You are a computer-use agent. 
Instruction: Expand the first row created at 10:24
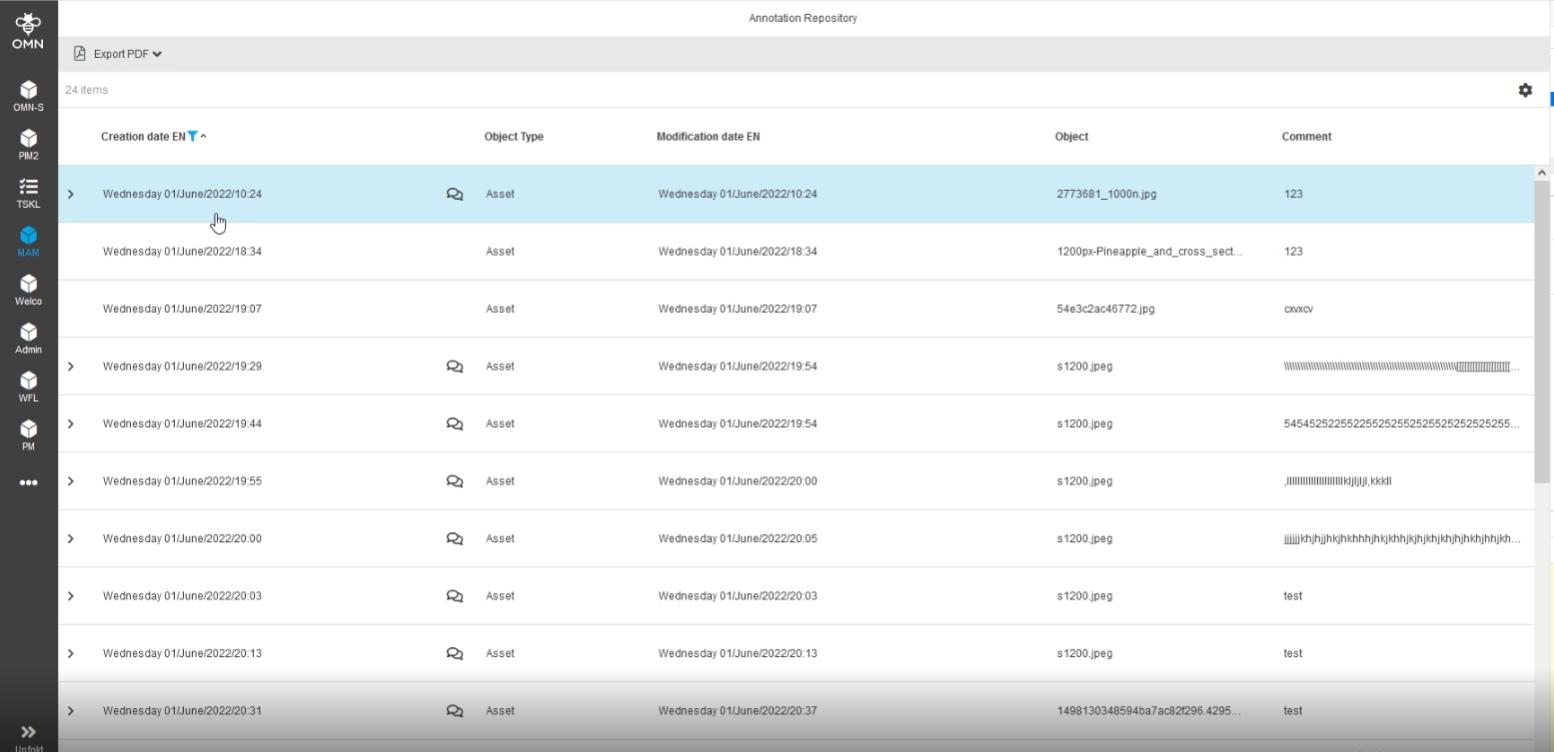(70, 194)
